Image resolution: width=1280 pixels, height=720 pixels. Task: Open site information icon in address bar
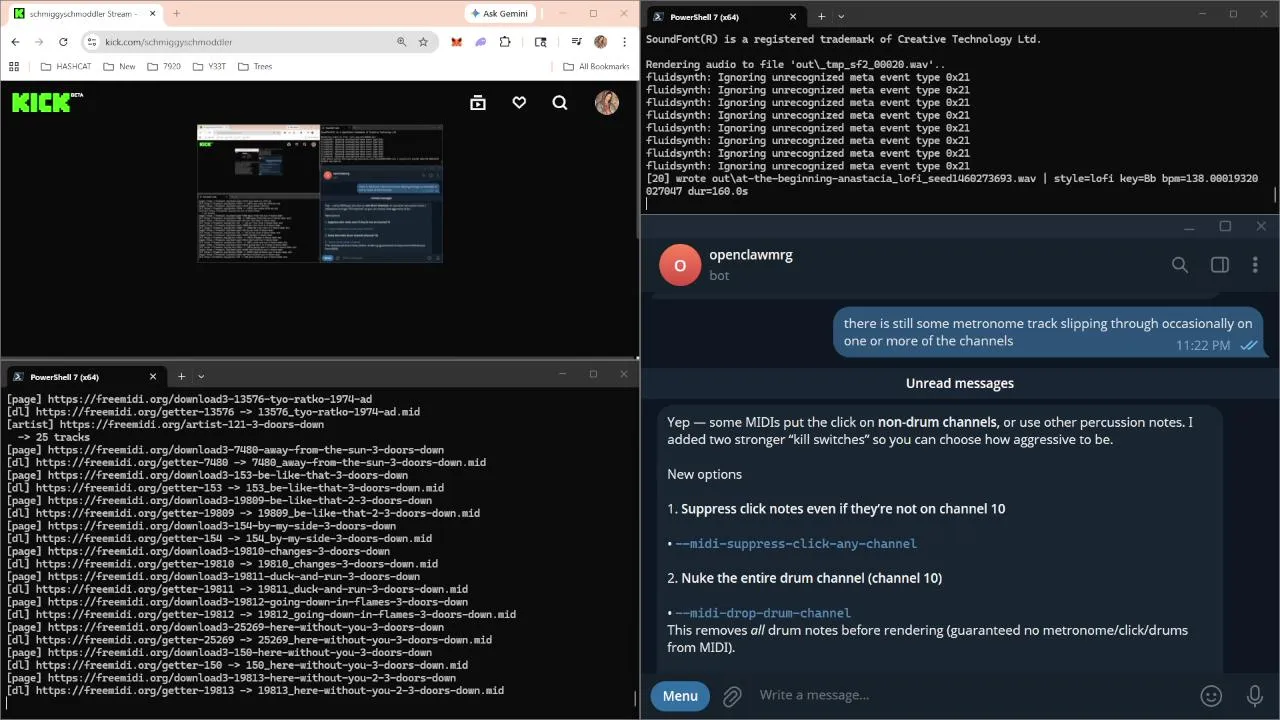(x=91, y=42)
